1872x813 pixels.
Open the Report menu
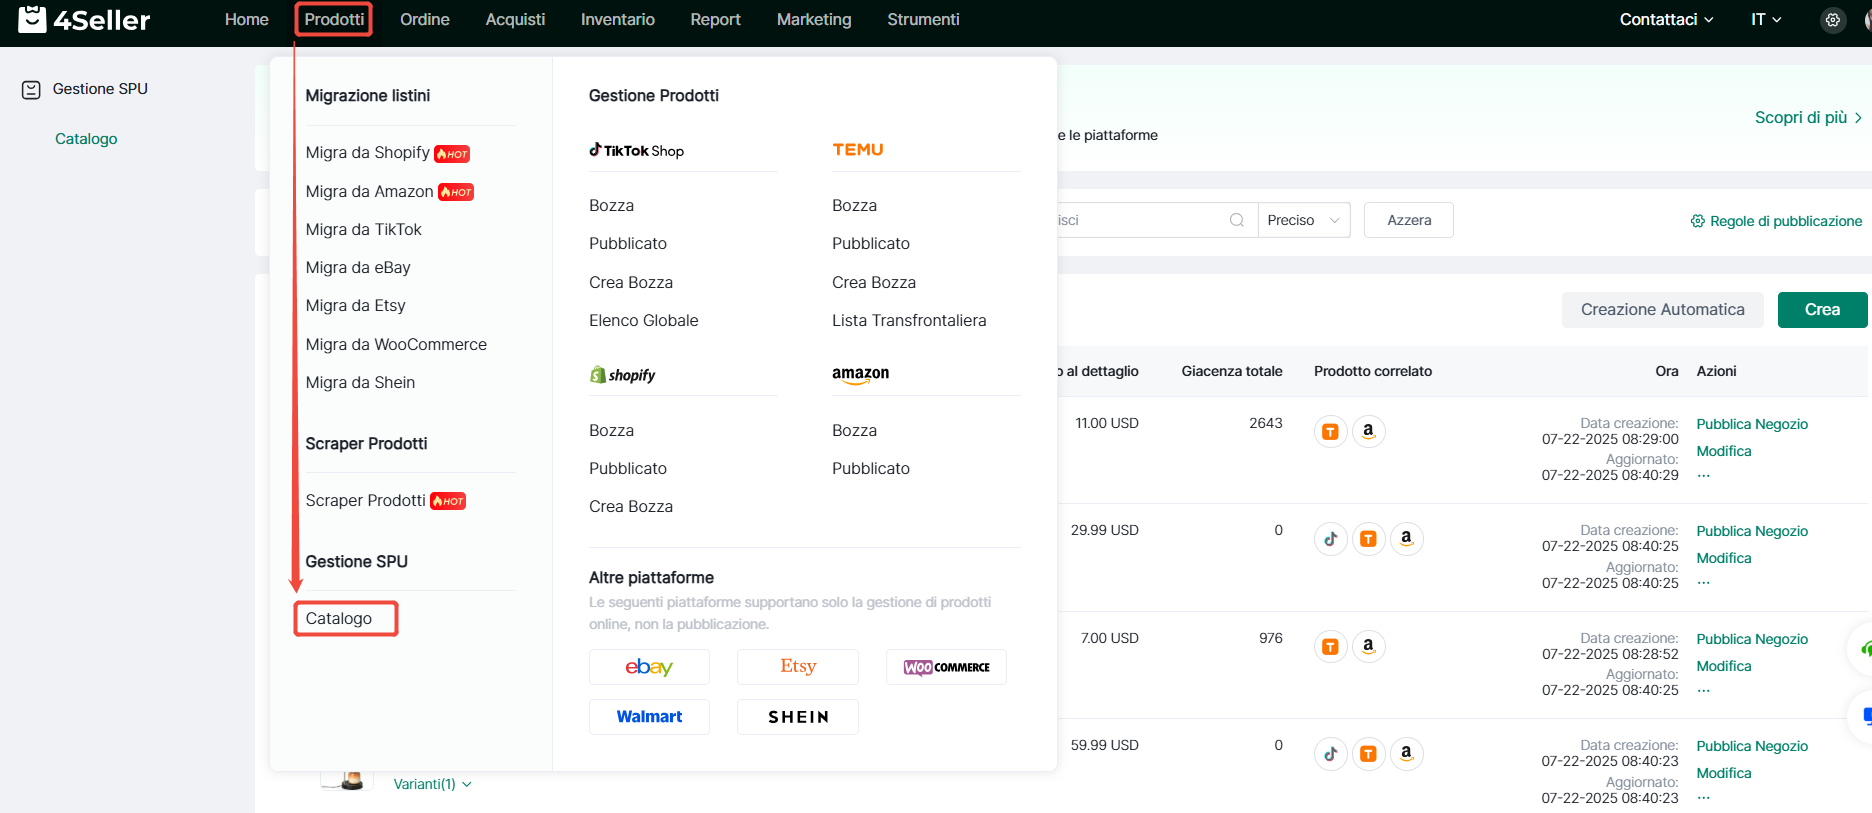[715, 20]
